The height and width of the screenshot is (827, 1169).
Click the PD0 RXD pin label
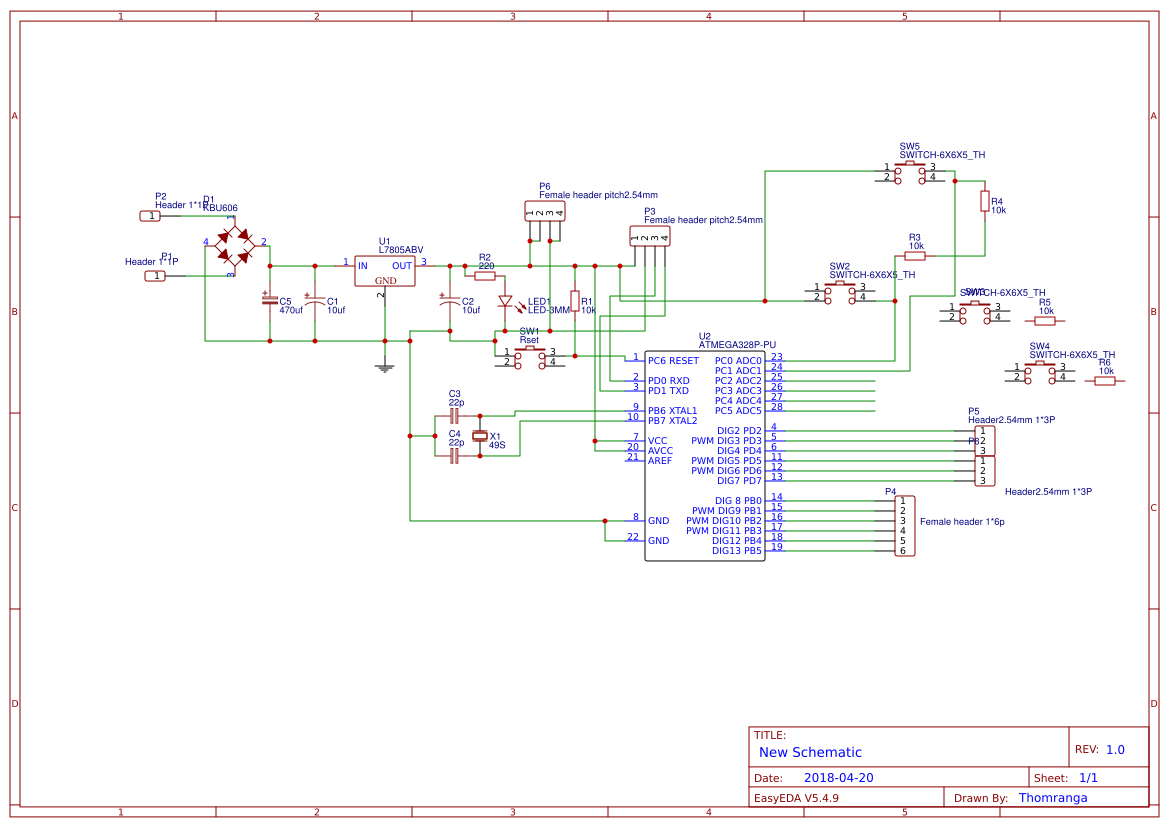pos(669,381)
